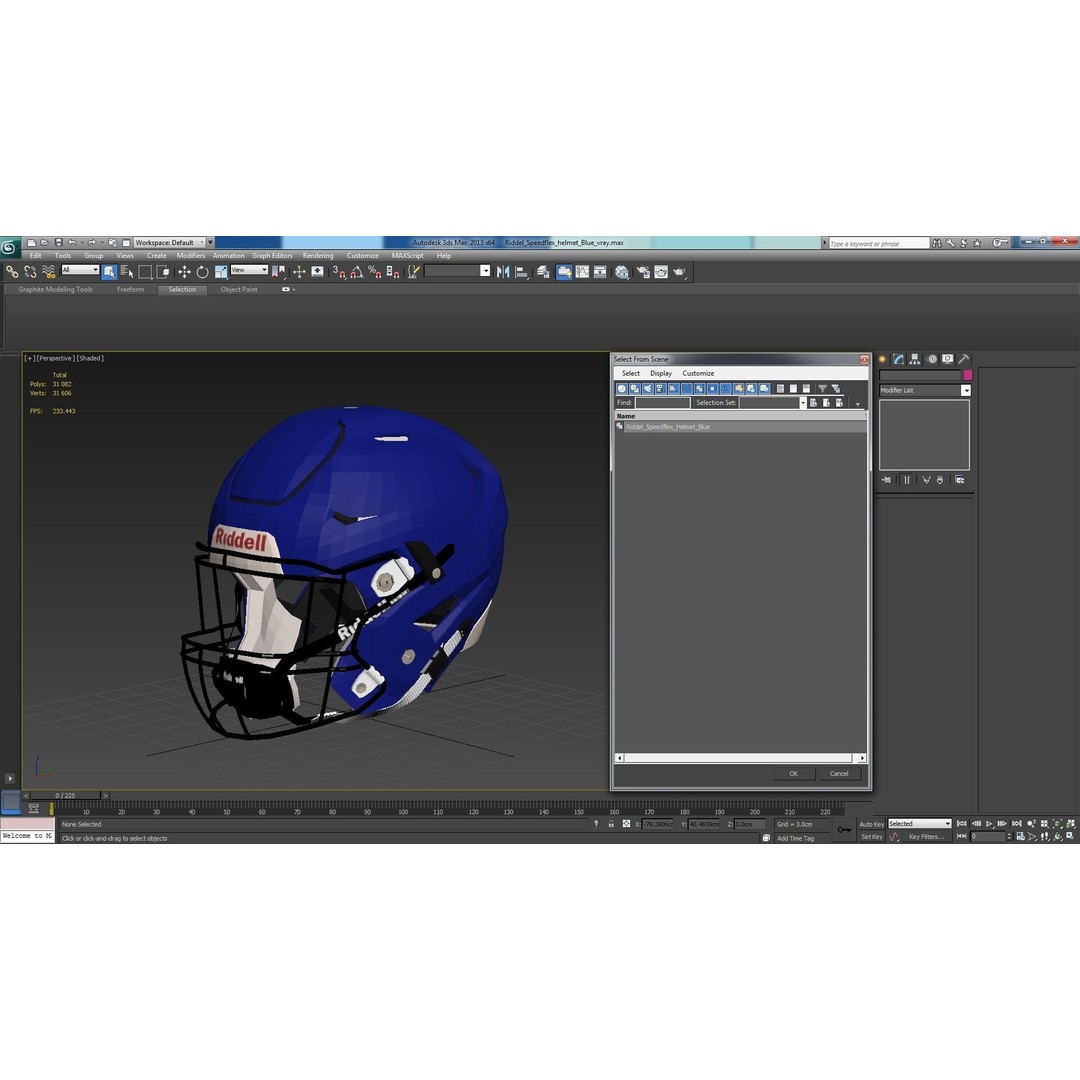Click the Unlink Selection tool

pyautogui.click(x=30, y=272)
